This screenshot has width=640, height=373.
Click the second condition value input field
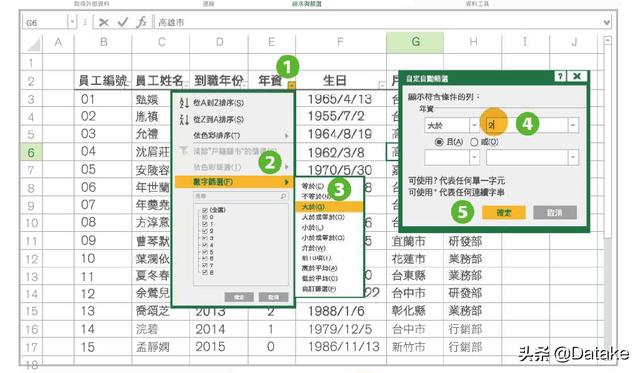527,157
